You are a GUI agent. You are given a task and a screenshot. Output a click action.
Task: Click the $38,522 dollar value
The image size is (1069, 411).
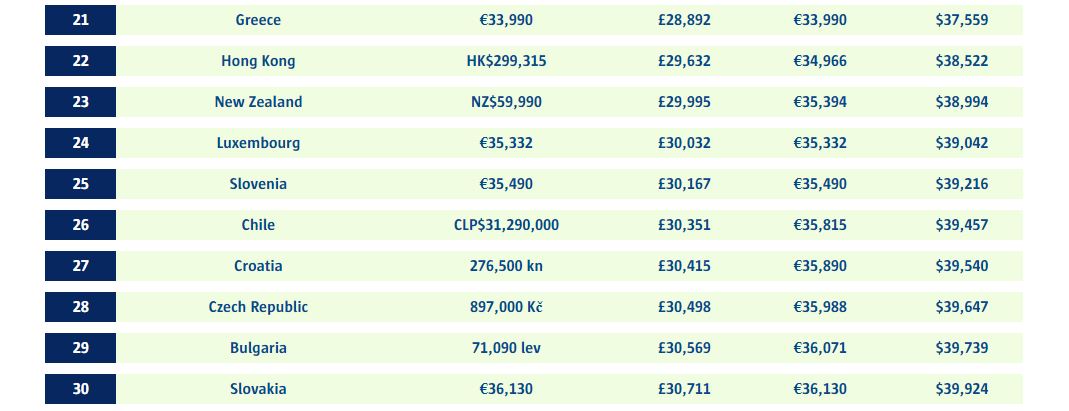pos(961,61)
